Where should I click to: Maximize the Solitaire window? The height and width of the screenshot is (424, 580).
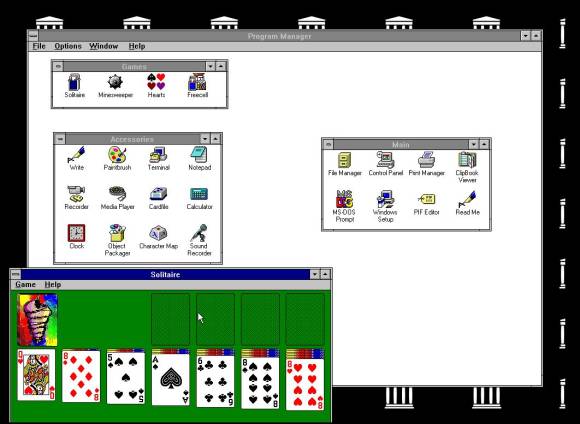tap(325, 275)
